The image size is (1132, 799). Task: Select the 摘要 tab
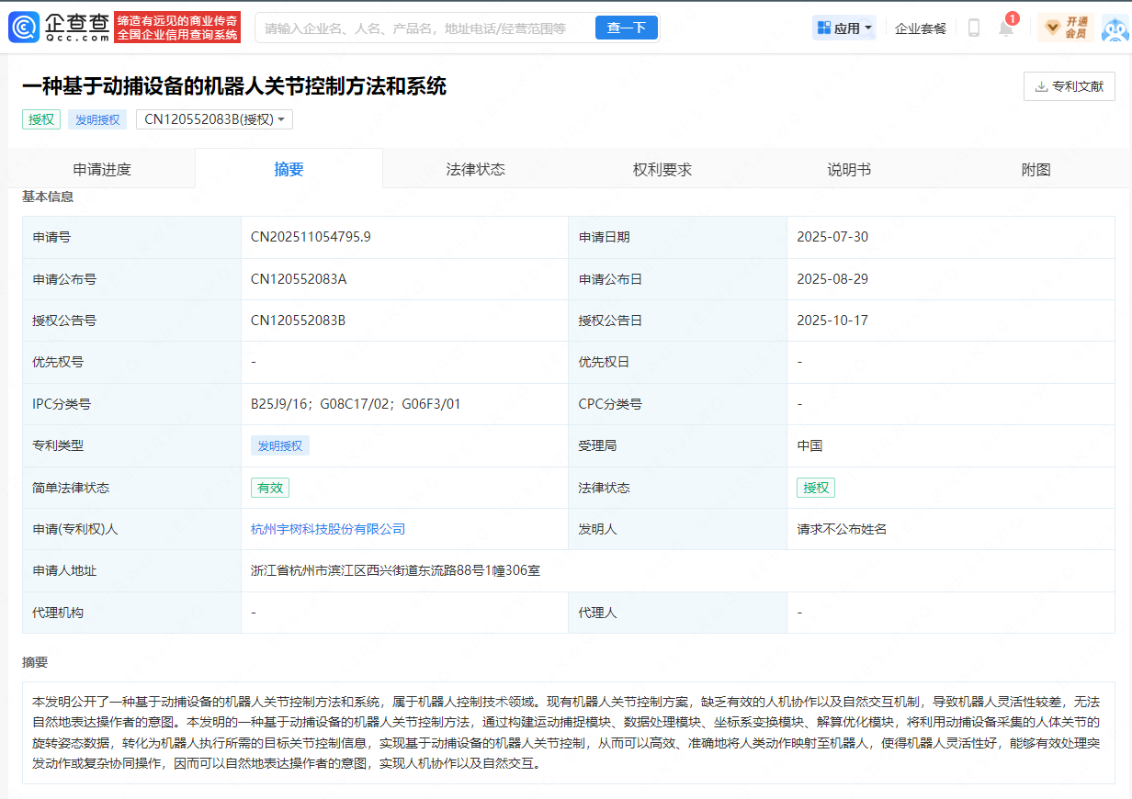[289, 169]
